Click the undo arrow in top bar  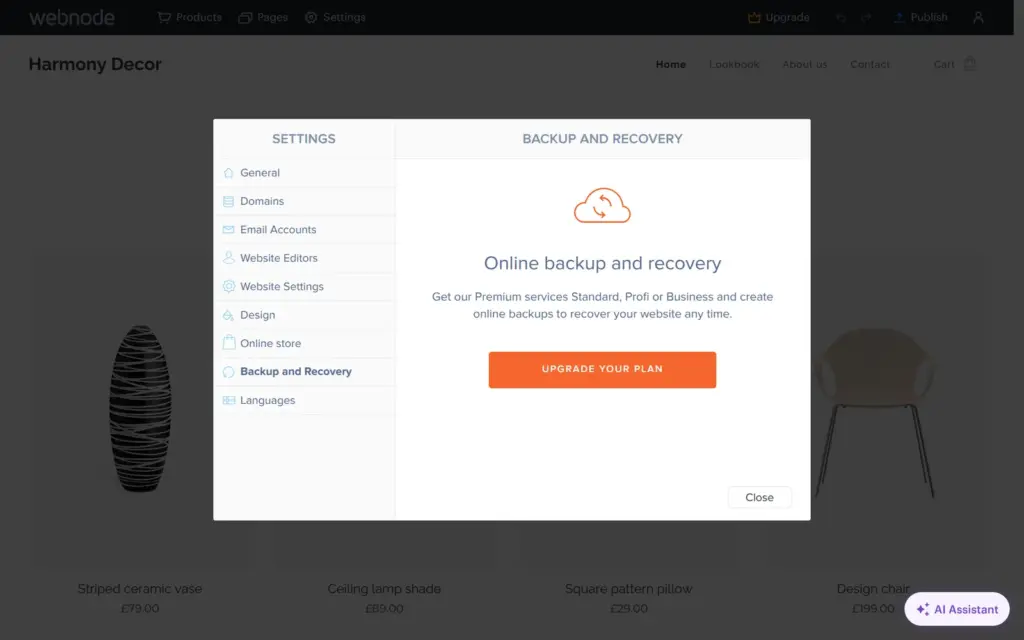point(841,18)
